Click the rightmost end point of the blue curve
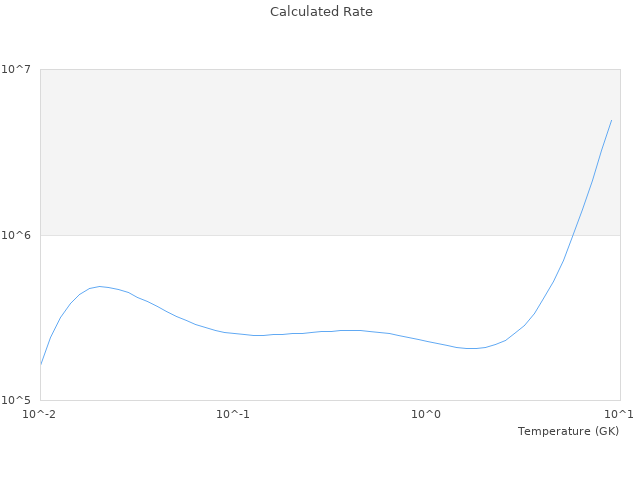This screenshot has width=640, height=480. [x=611, y=120]
